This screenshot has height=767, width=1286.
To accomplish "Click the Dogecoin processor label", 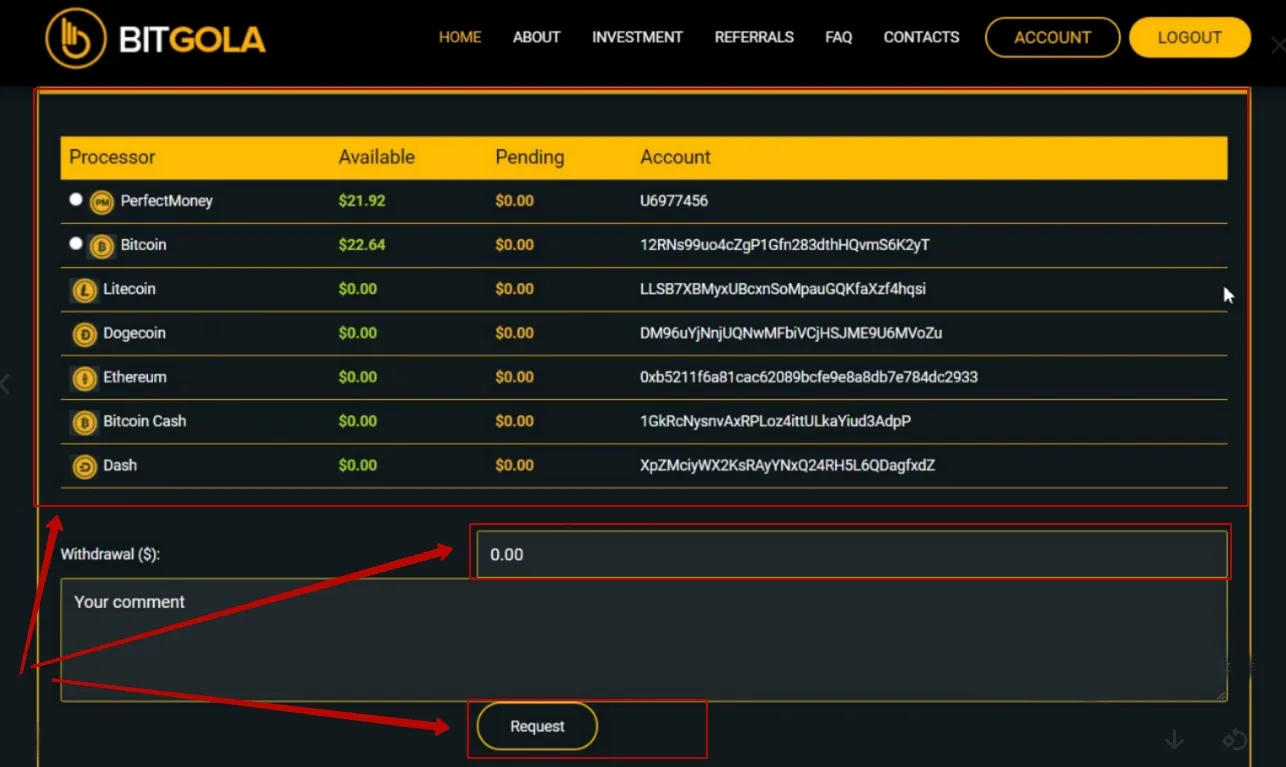I will [x=134, y=333].
